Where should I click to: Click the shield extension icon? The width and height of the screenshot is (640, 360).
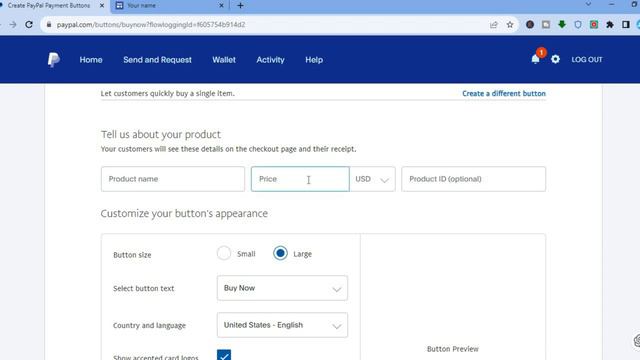(578, 24)
